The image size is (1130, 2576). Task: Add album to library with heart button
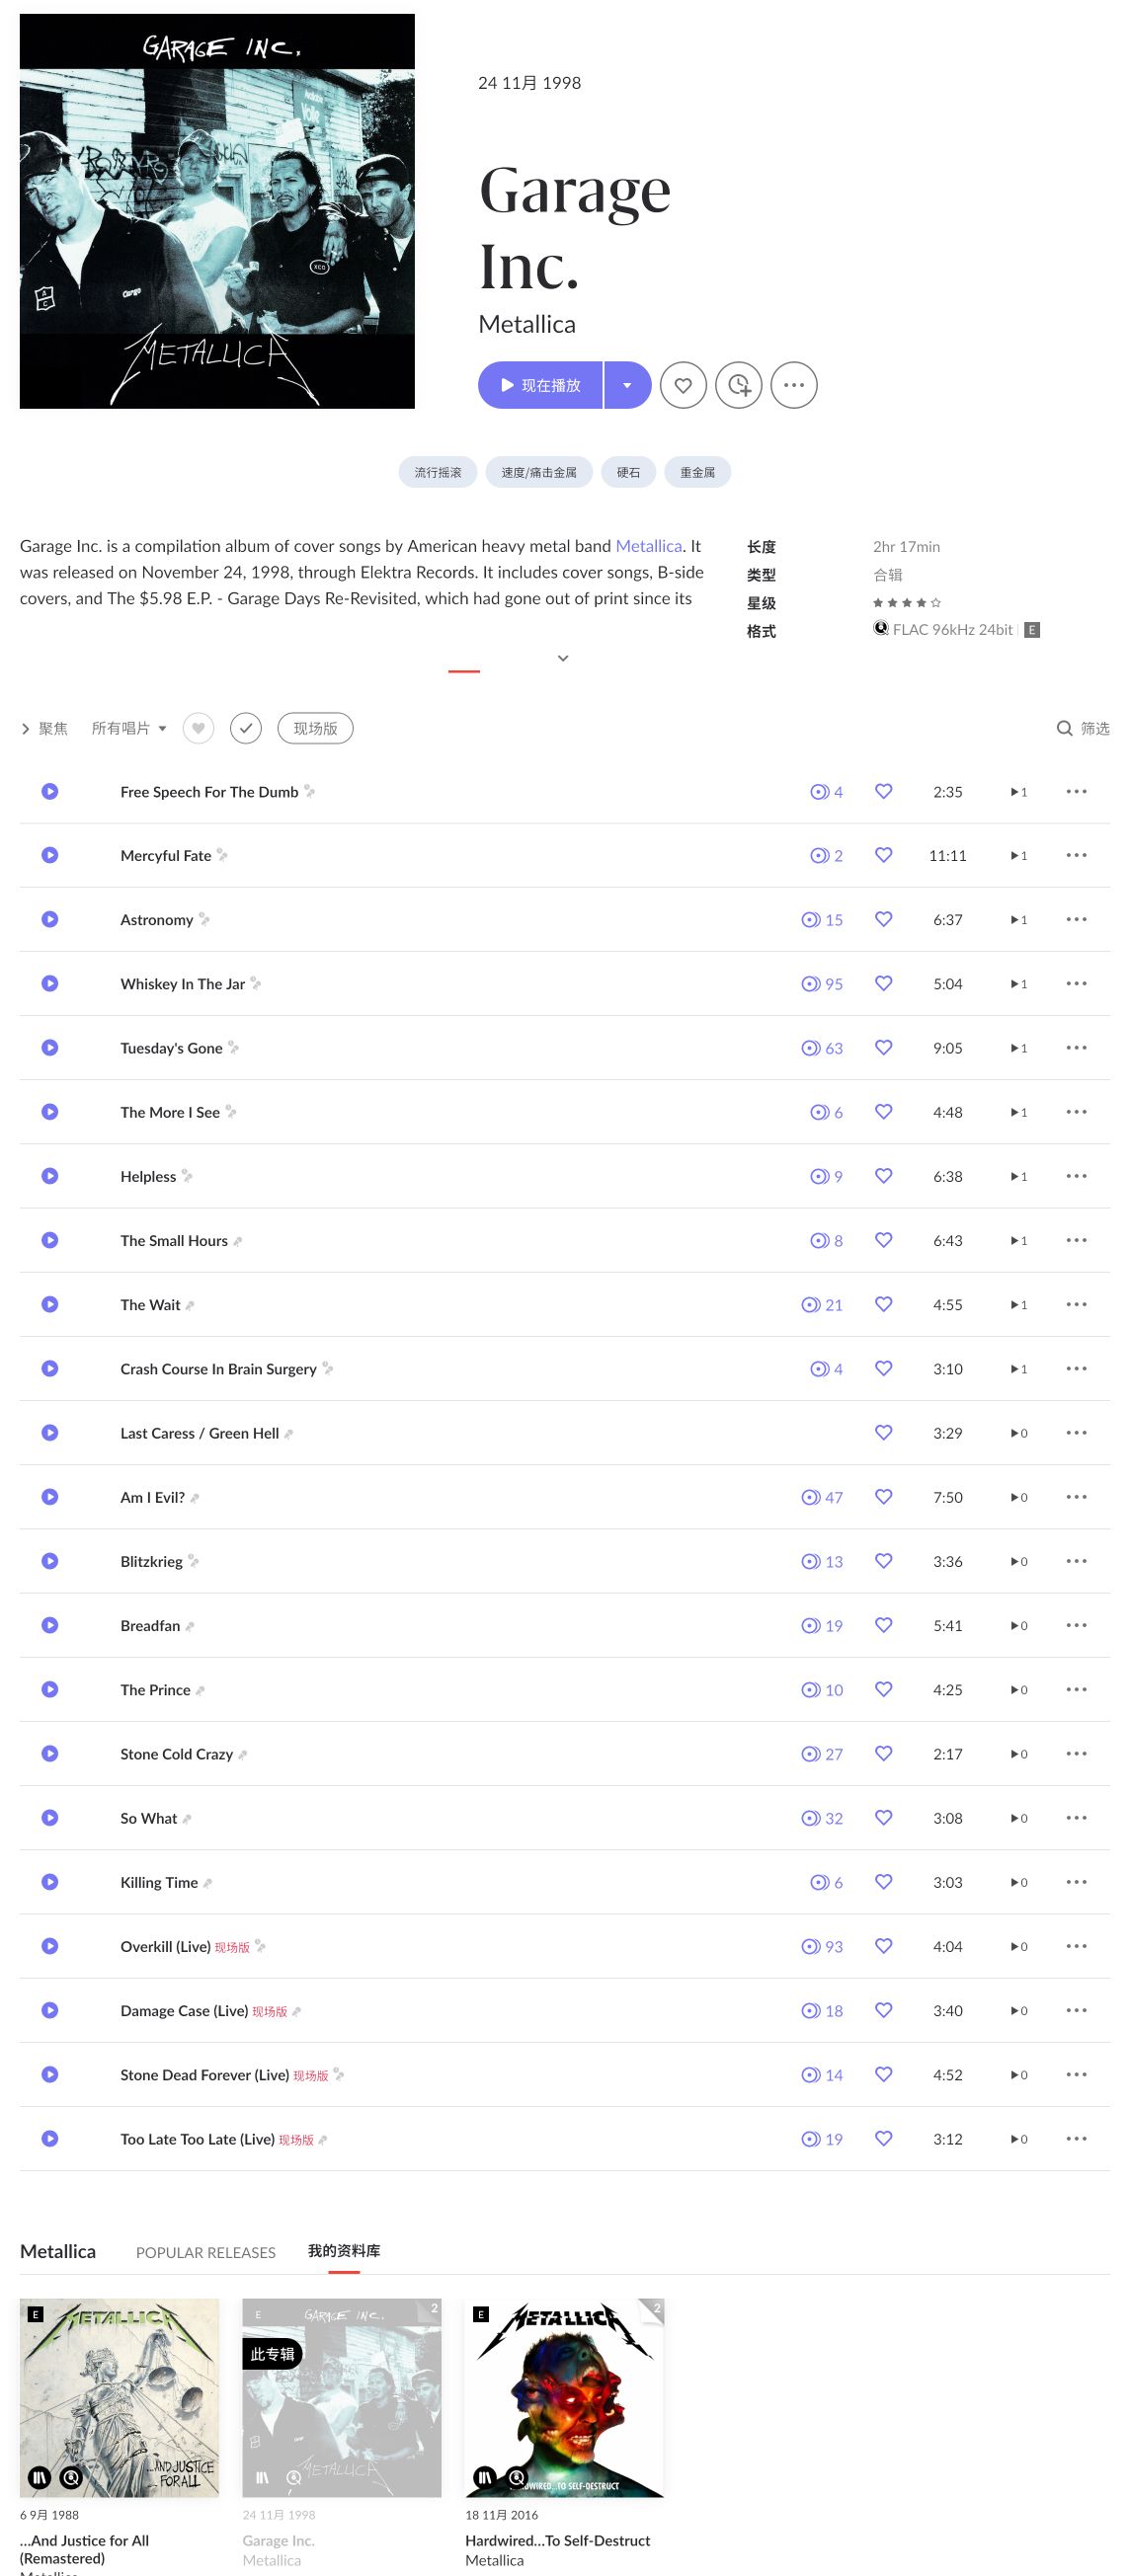click(683, 385)
